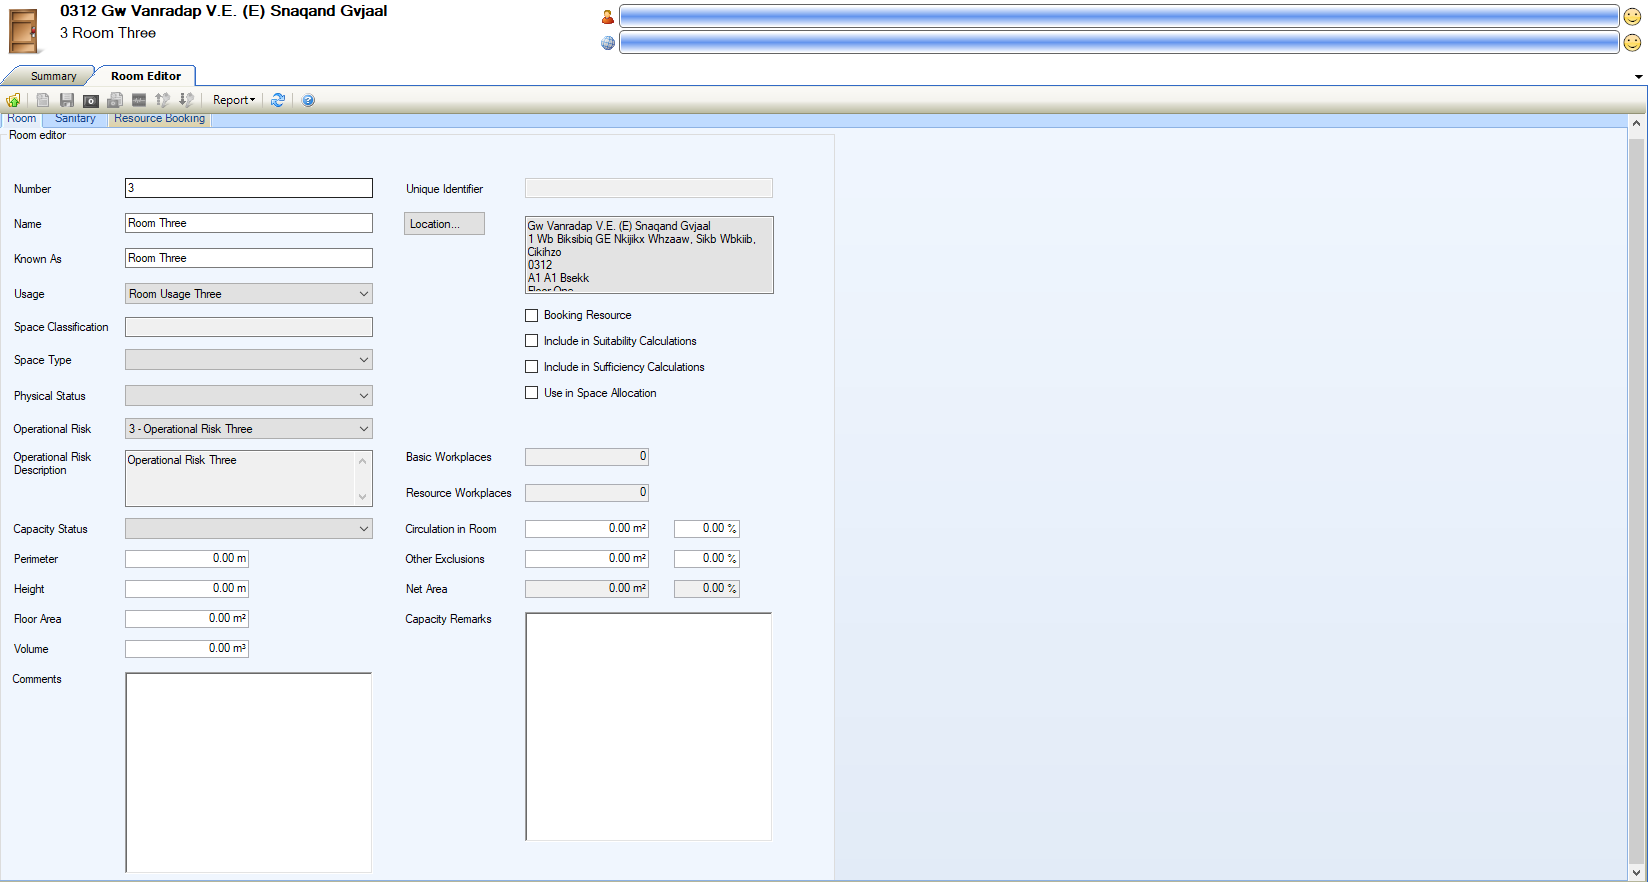Check Use in Space Allocation

pyautogui.click(x=532, y=393)
